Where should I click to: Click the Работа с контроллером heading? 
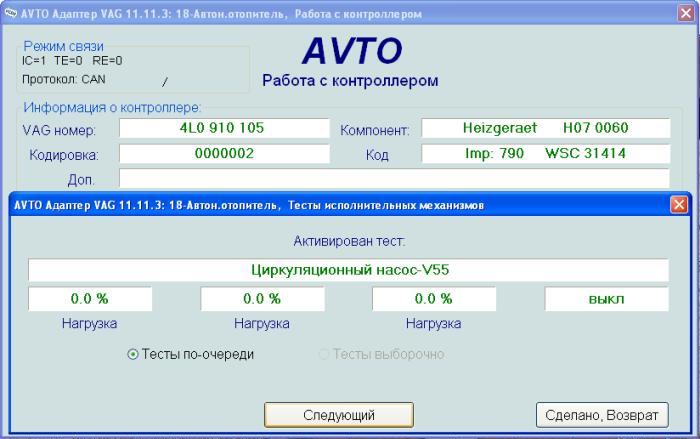pyautogui.click(x=350, y=81)
